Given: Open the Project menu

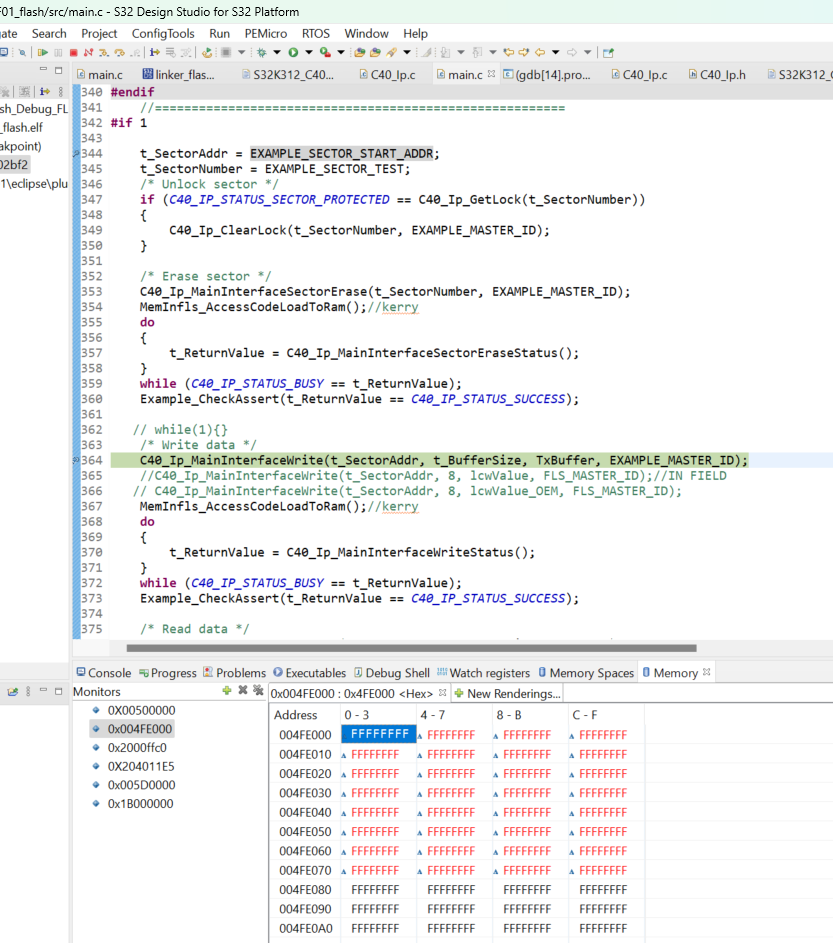Looking at the screenshot, I should click(x=99, y=34).
